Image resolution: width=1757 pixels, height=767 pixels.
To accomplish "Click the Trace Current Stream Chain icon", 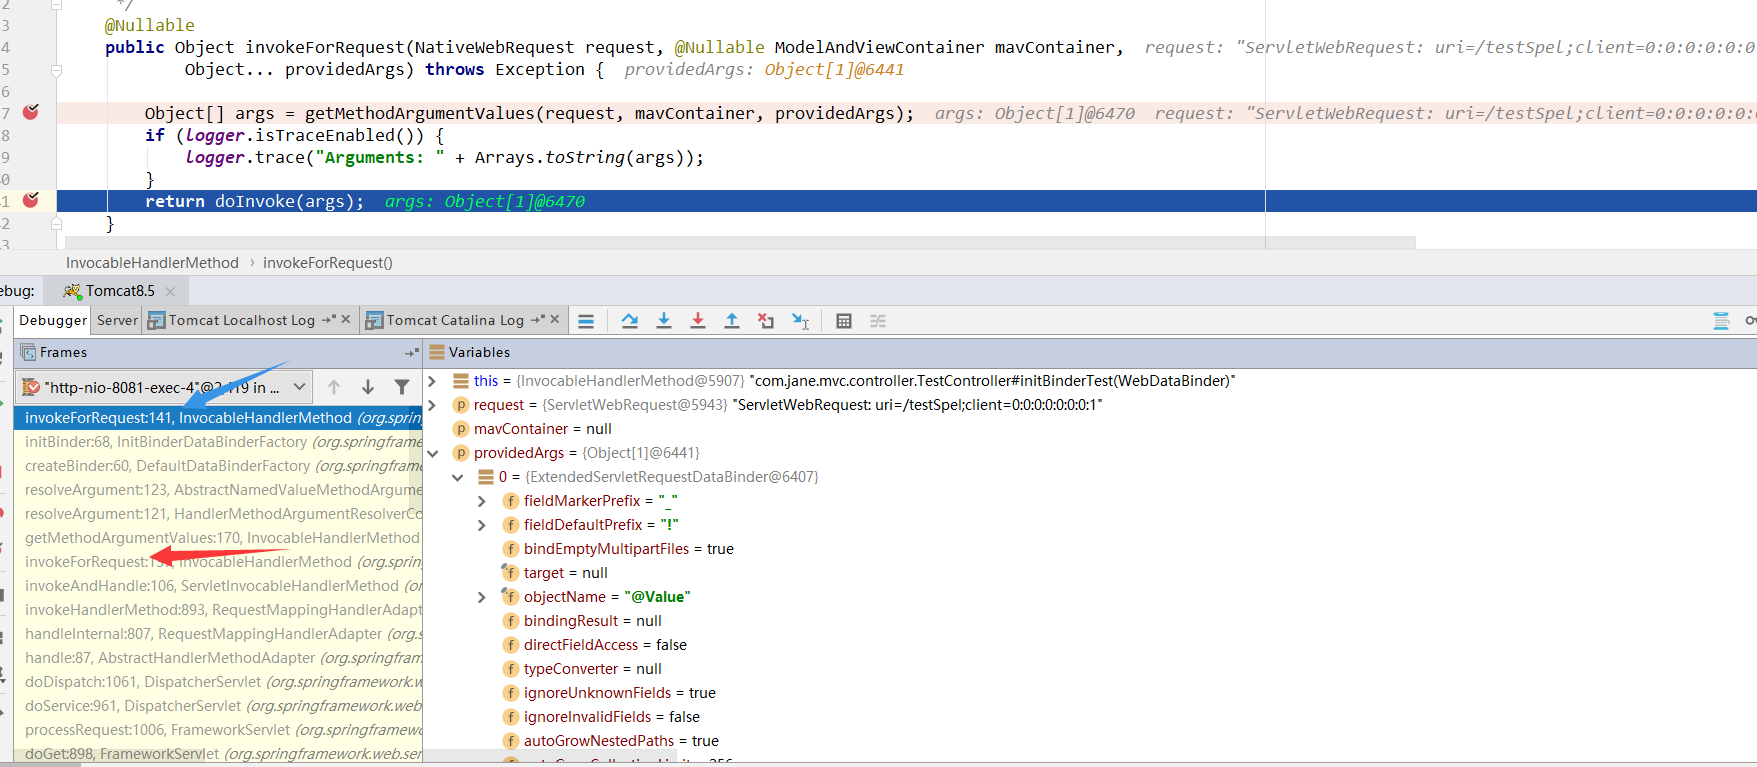I will click(878, 321).
